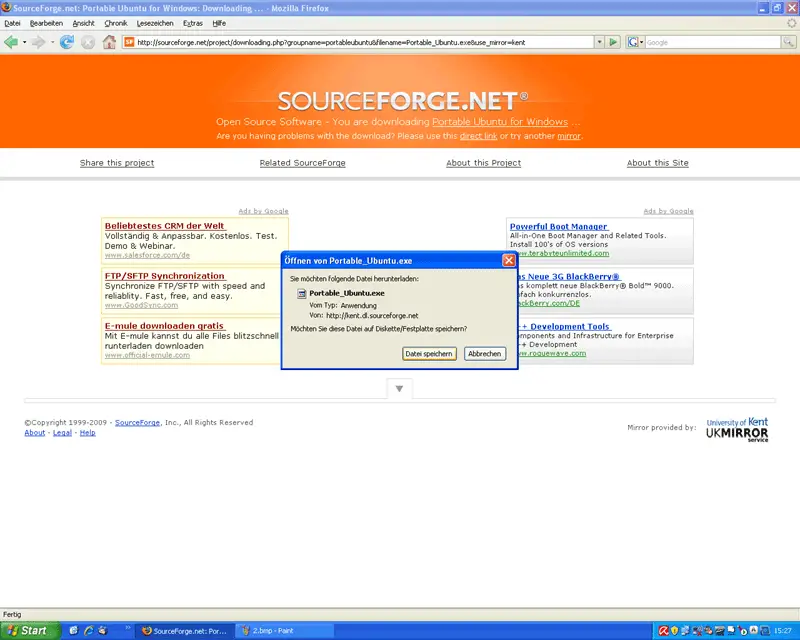
Task: Click the taskbar clock showing 15:27
Action: [x=783, y=631]
